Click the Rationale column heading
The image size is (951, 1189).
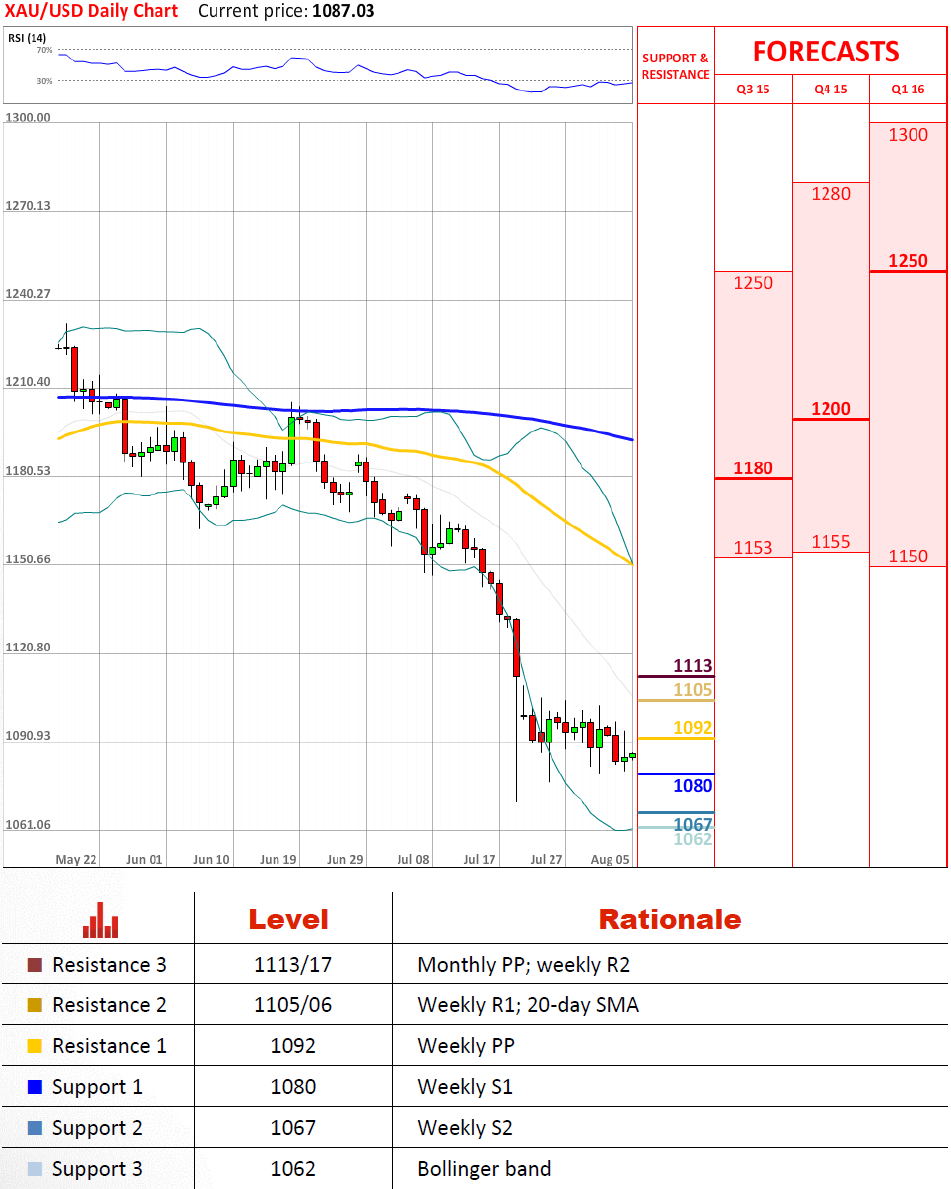click(669, 920)
